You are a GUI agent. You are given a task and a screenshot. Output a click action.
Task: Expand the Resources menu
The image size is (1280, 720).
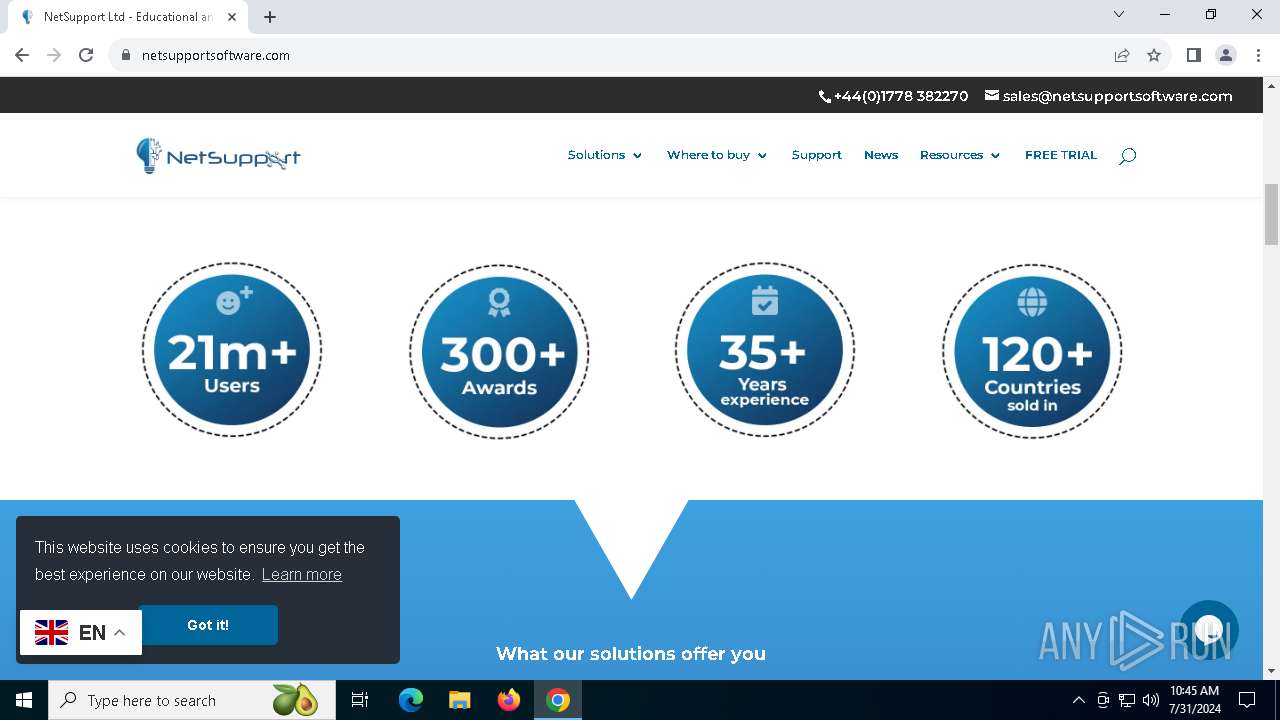click(x=960, y=155)
